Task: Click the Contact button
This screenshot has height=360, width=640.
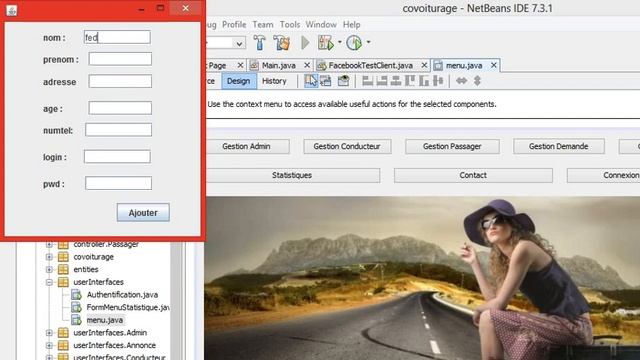Action: click(473, 175)
